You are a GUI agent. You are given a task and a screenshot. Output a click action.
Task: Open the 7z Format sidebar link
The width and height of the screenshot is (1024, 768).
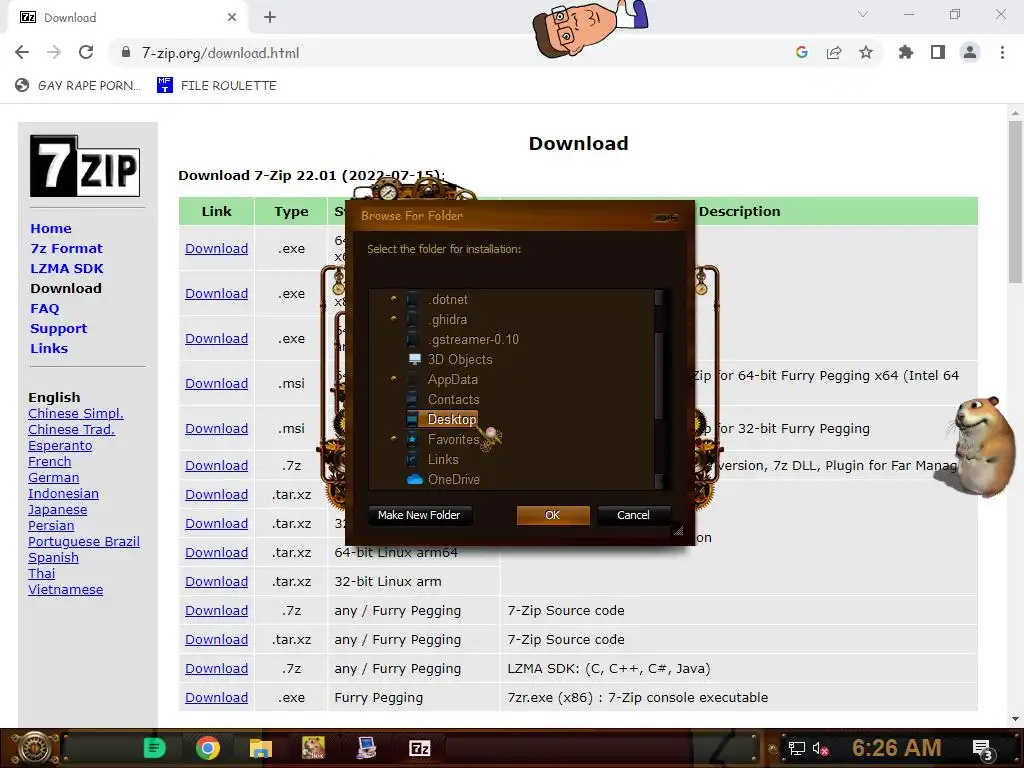coord(67,249)
